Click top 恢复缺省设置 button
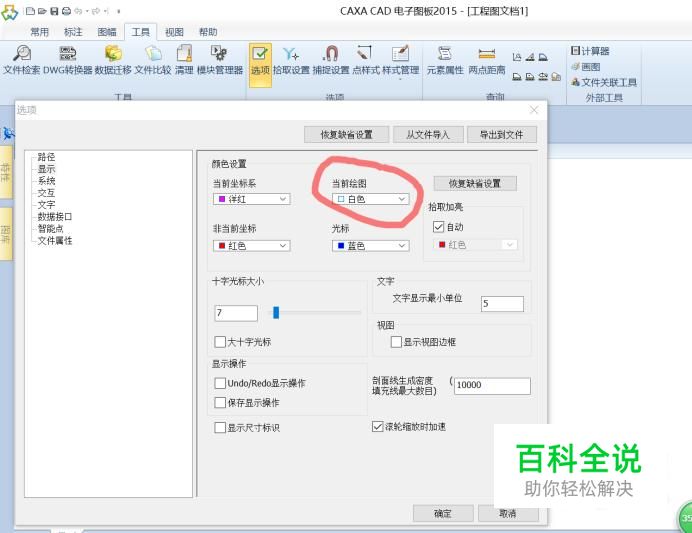This screenshot has width=692, height=533. tap(346, 135)
